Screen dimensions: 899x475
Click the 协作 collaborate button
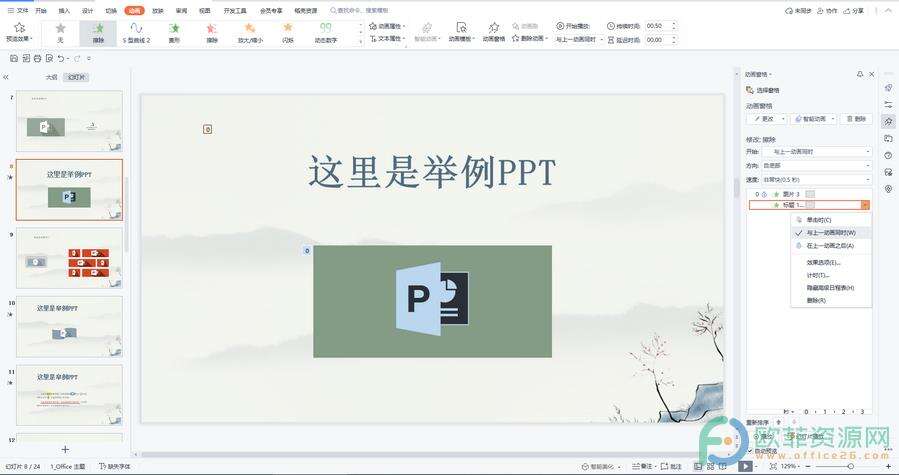(x=827, y=11)
